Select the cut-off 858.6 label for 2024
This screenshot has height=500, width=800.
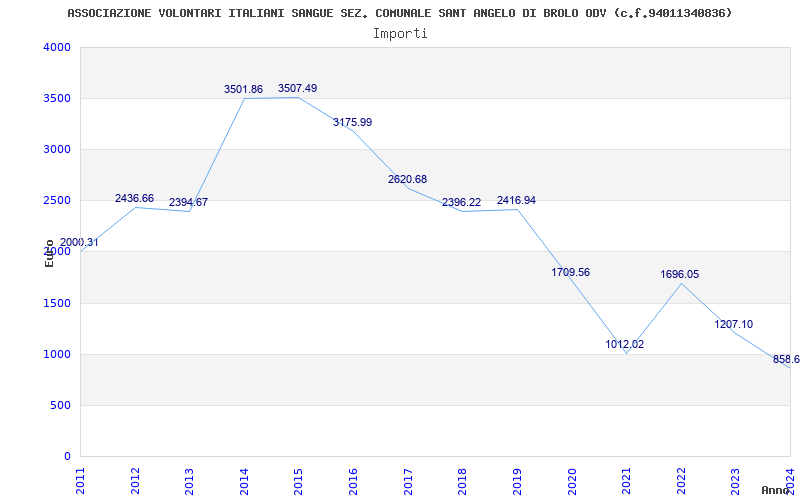786,360
